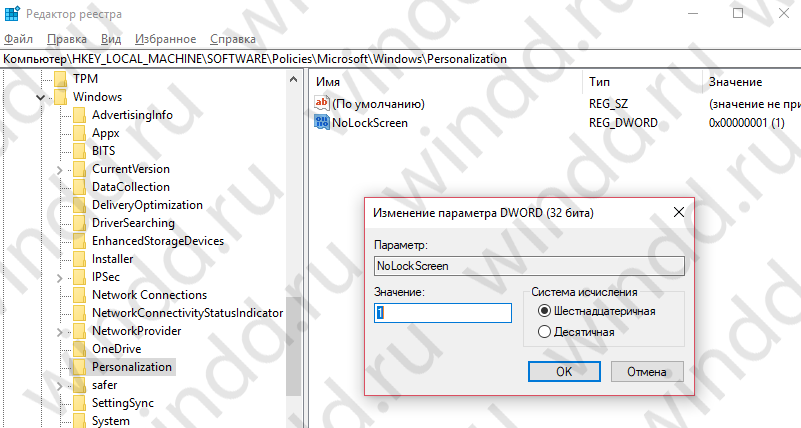Select the DataCollection key label
Image resolution: width=801 pixels, height=428 pixels.
(131, 187)
